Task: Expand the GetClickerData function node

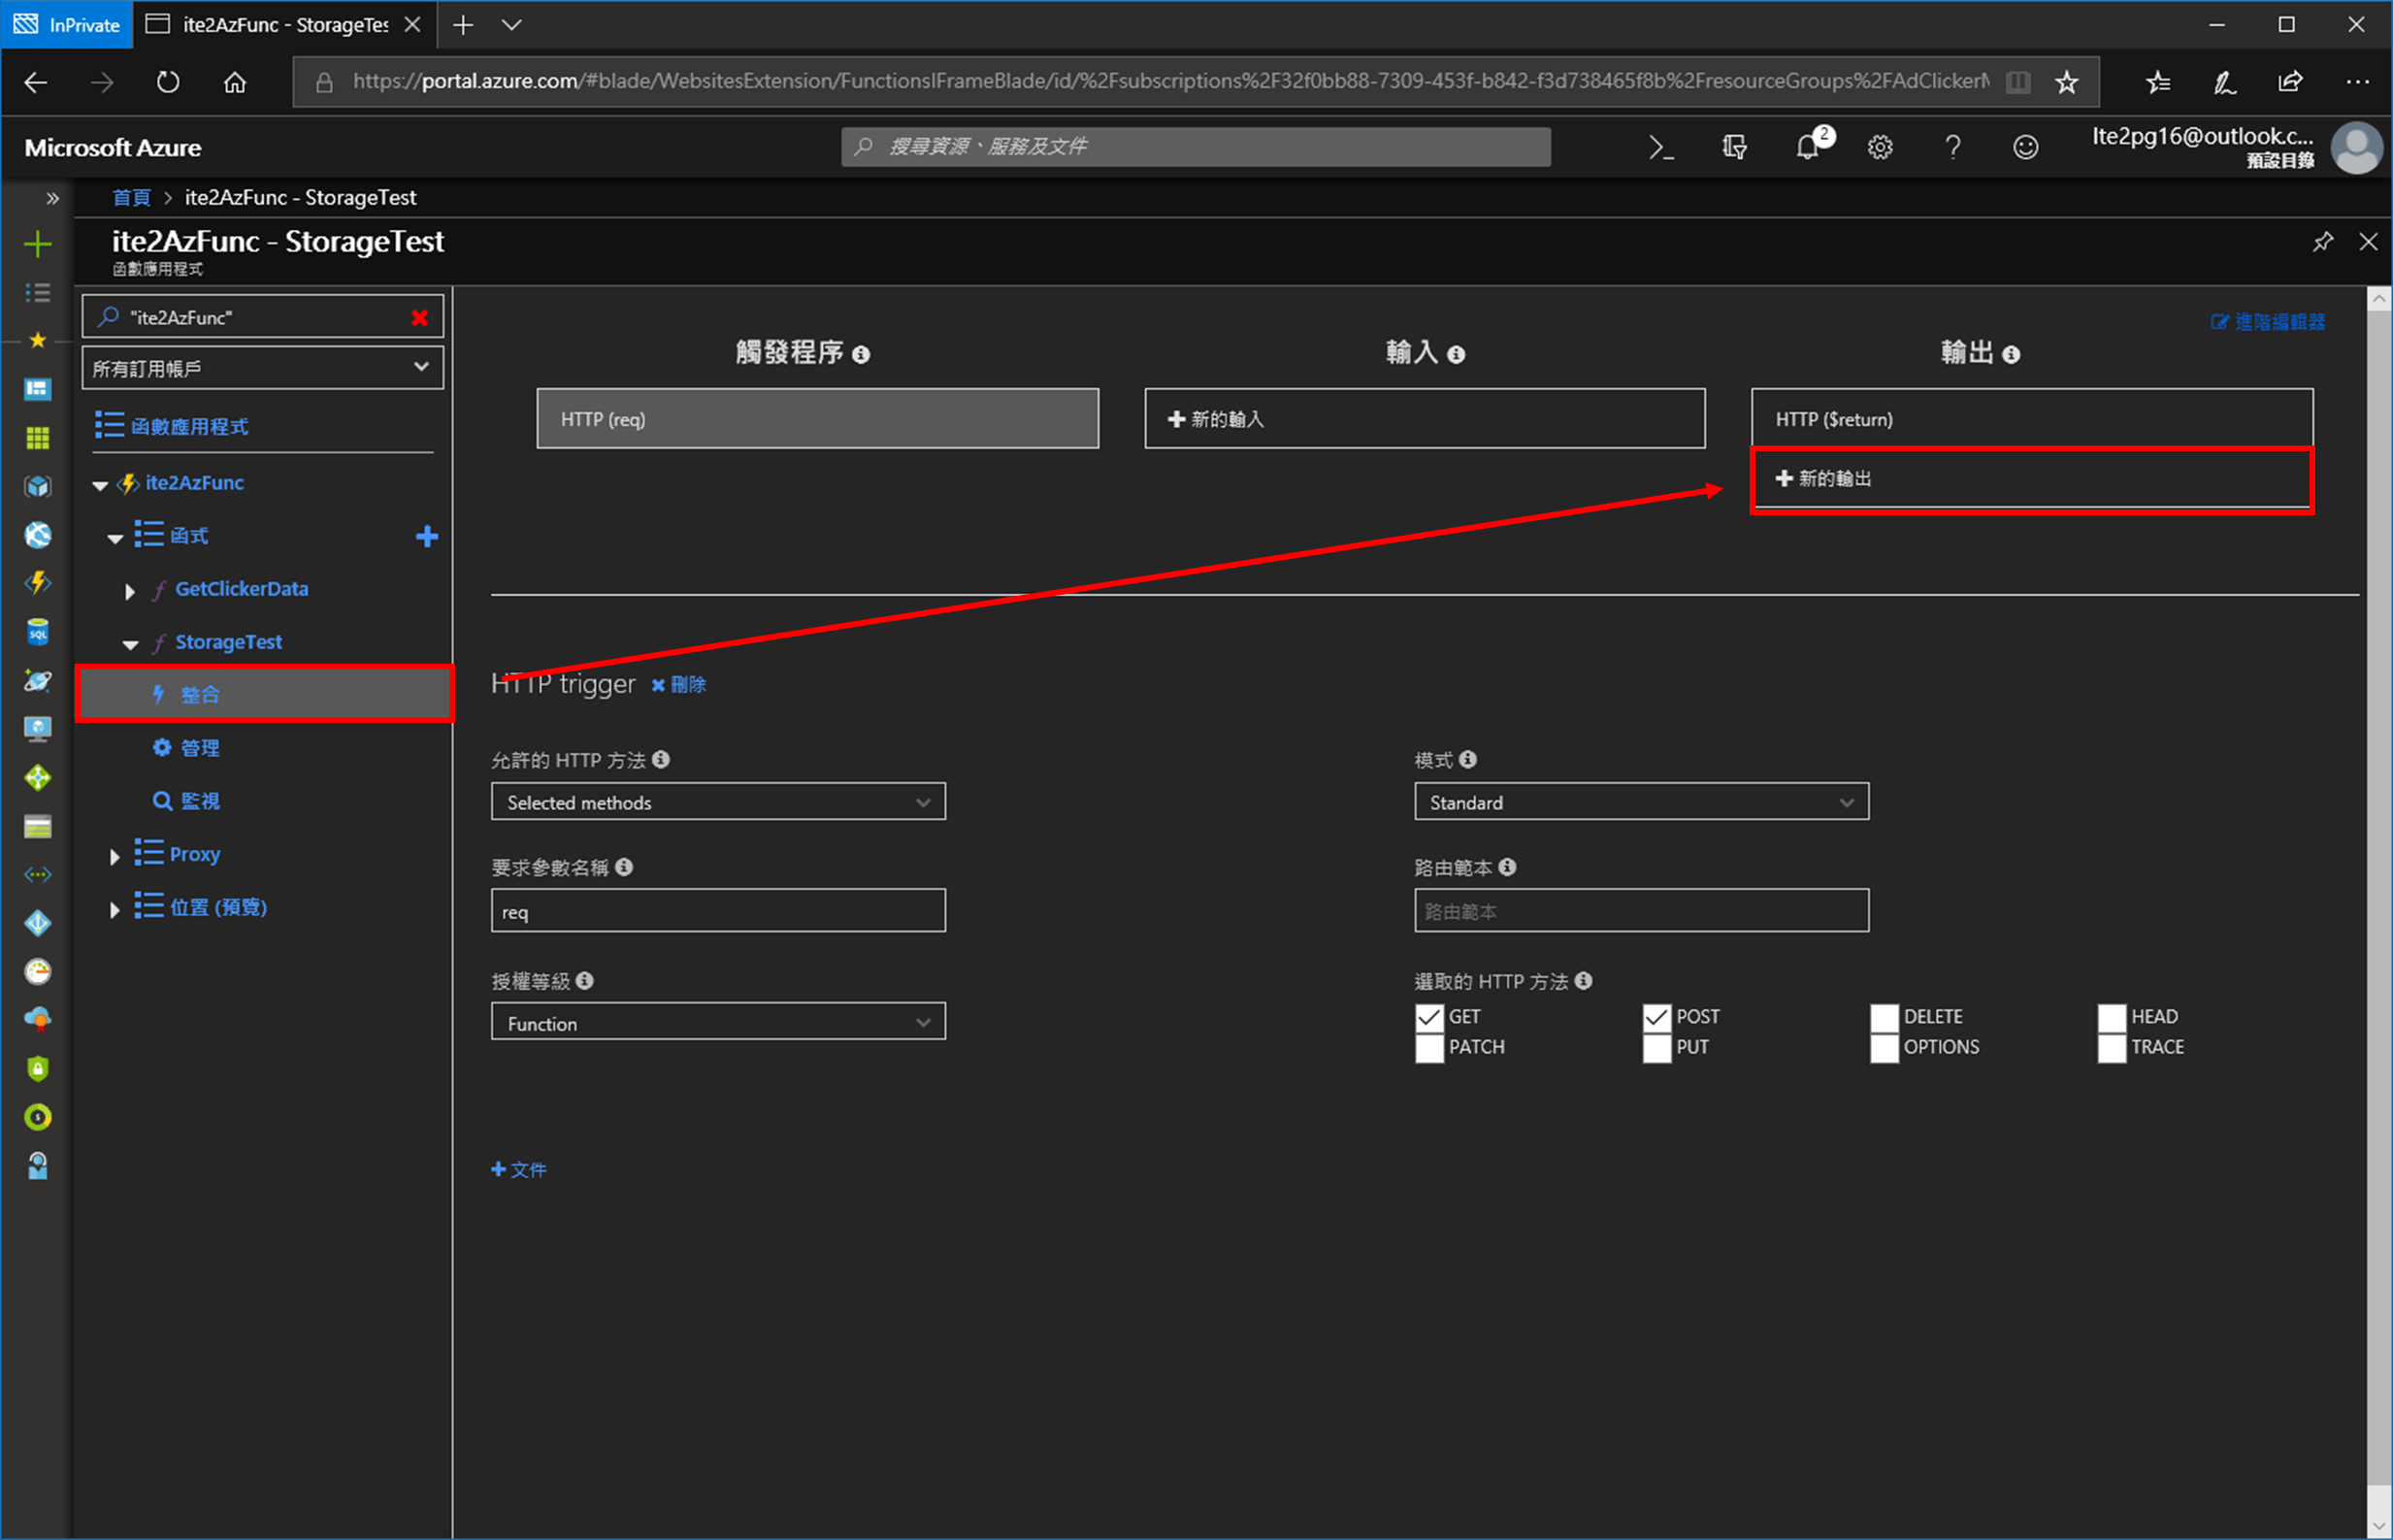Action: pos(129,592)
